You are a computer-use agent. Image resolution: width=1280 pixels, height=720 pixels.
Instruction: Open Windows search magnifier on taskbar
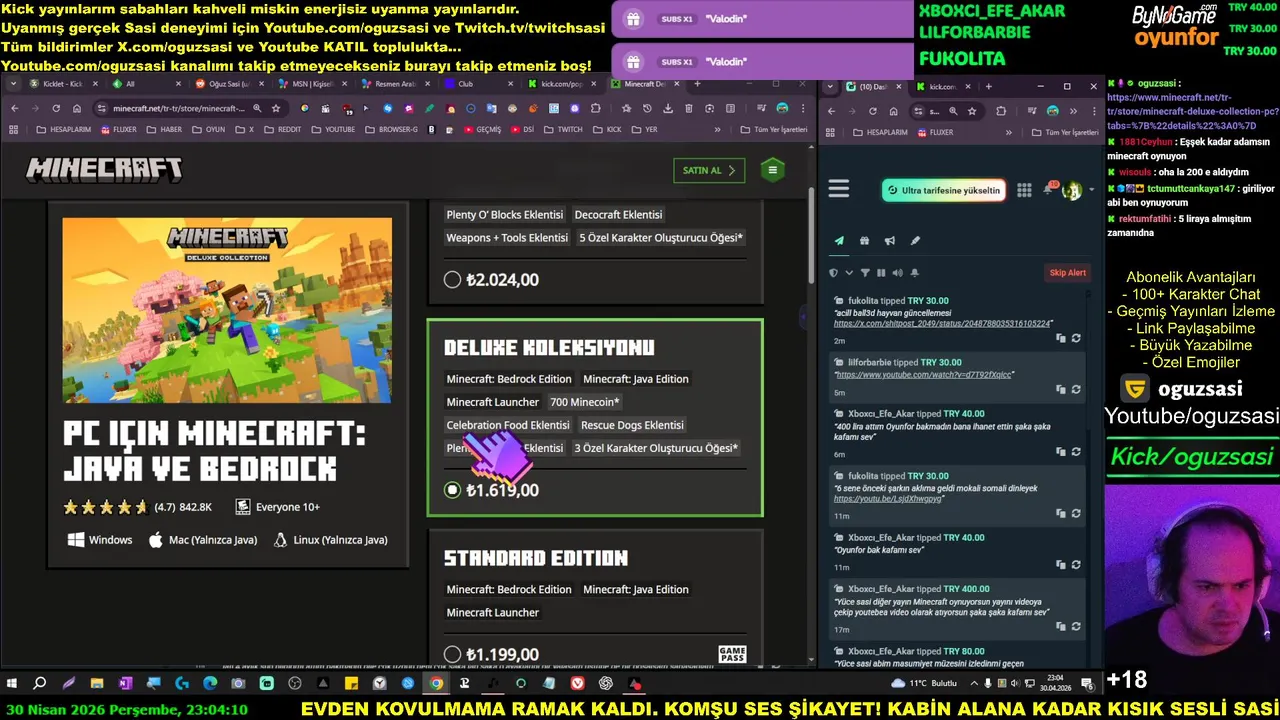click(40, 684)
